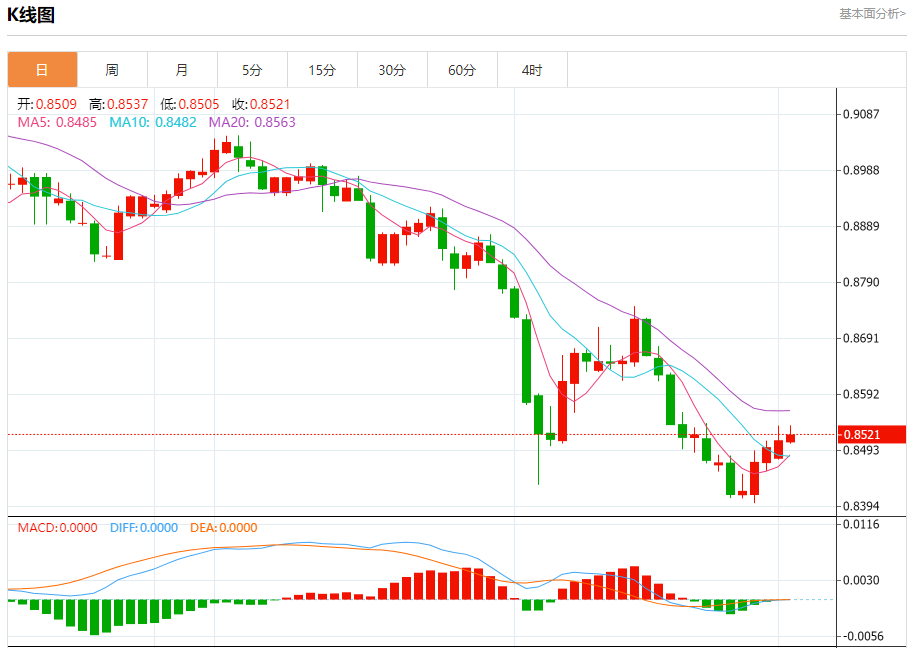Click the 收: 0.8521 close value
This screenshot has height=648, width=915.
tap(261, 104)
